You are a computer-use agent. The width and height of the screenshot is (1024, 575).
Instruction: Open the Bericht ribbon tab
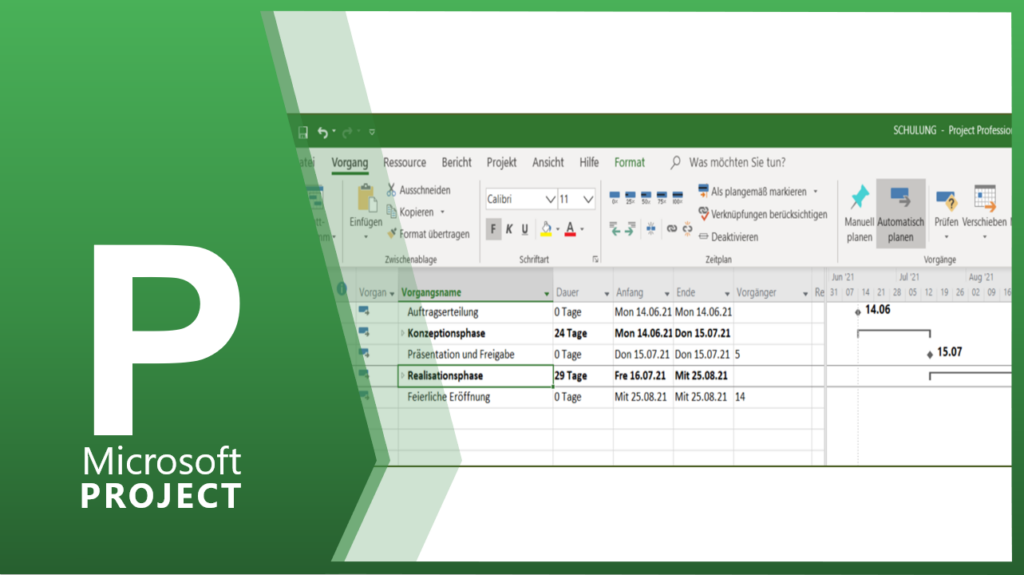(456, 163)
